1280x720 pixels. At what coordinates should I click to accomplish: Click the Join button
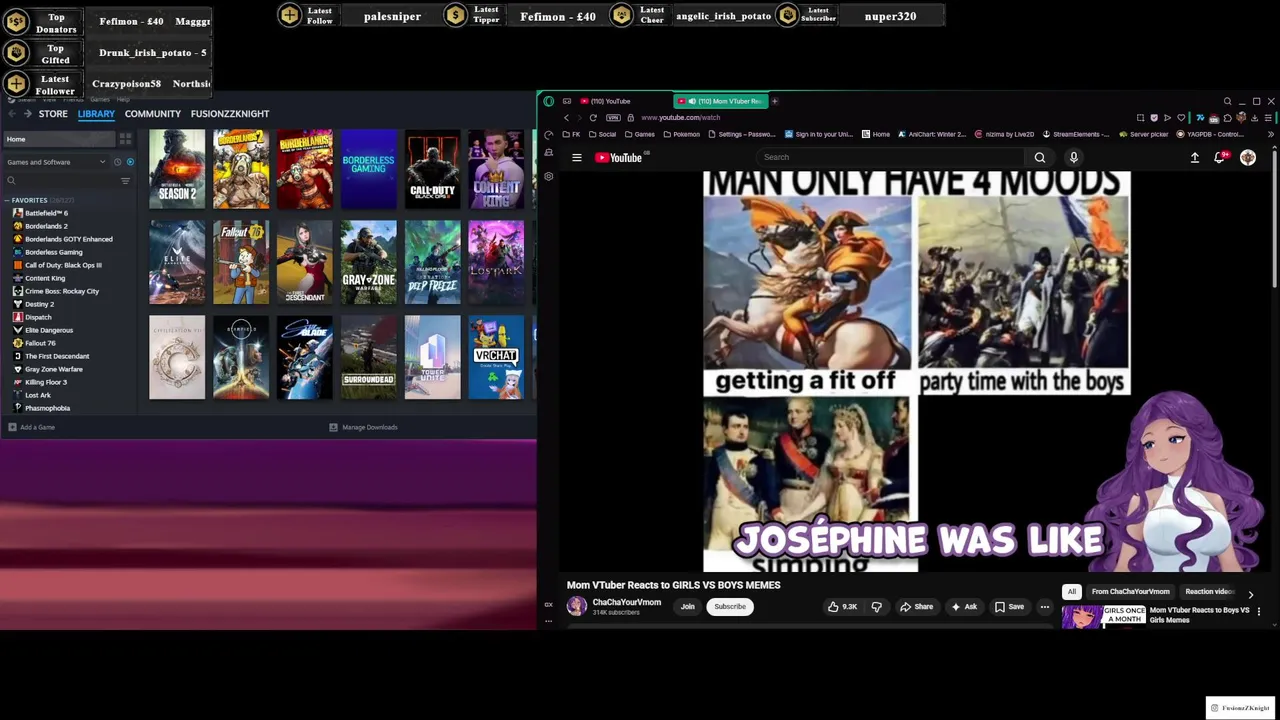coord(688,606)
